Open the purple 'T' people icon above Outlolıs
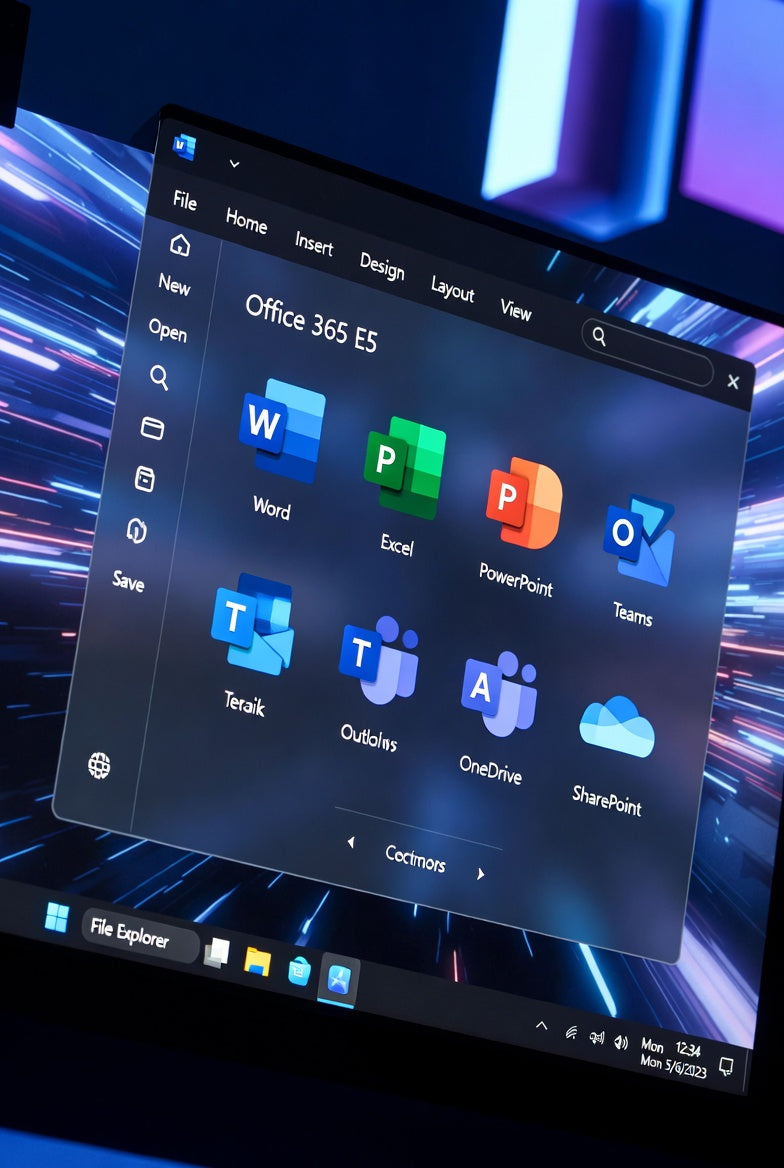The width and height of the screenshot is (784, 1168). tap(379, 659)
